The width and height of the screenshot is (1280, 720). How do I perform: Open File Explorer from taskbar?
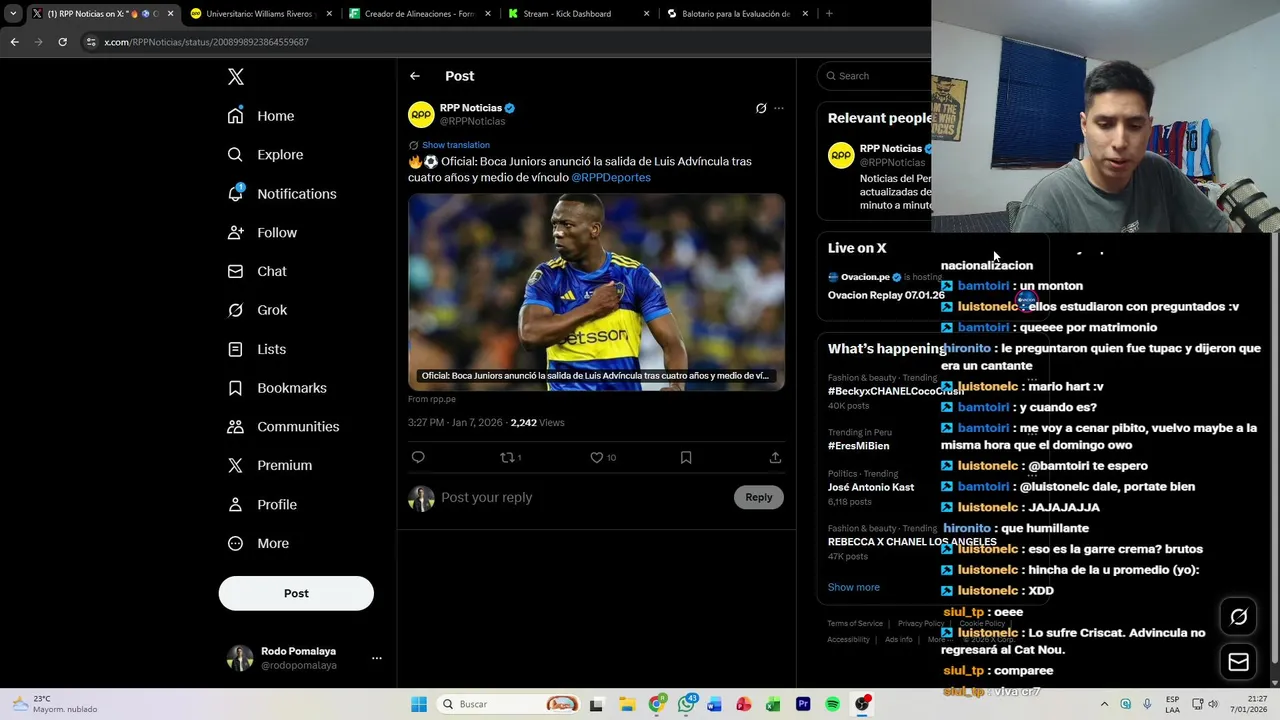(626, 704)
